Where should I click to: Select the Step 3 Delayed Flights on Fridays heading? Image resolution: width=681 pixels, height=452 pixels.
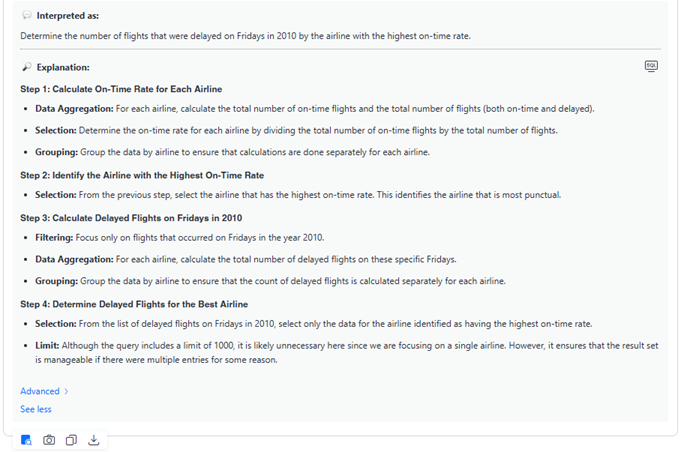[132, 218]
